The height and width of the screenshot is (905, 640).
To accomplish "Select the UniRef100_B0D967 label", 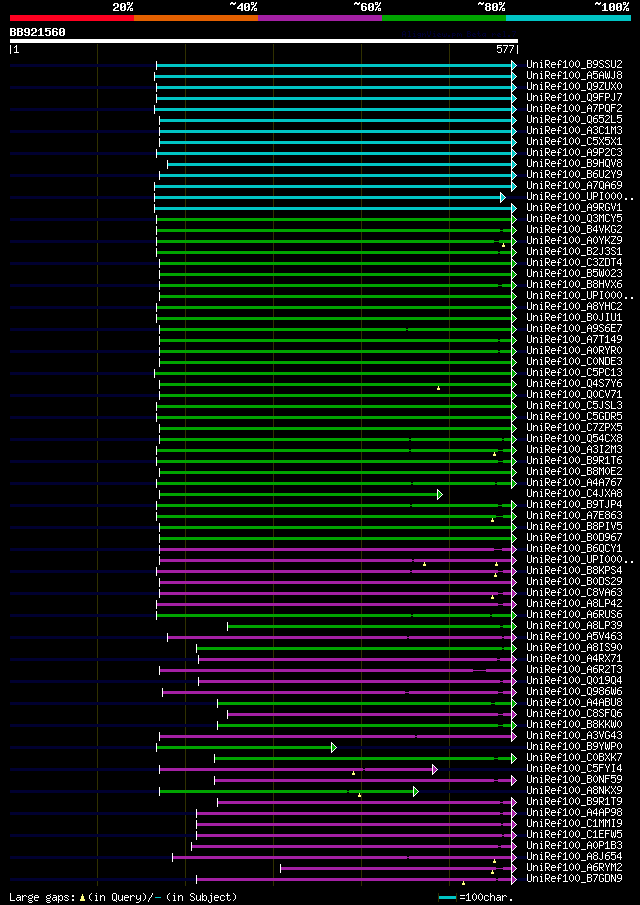I will coord(574,537).
